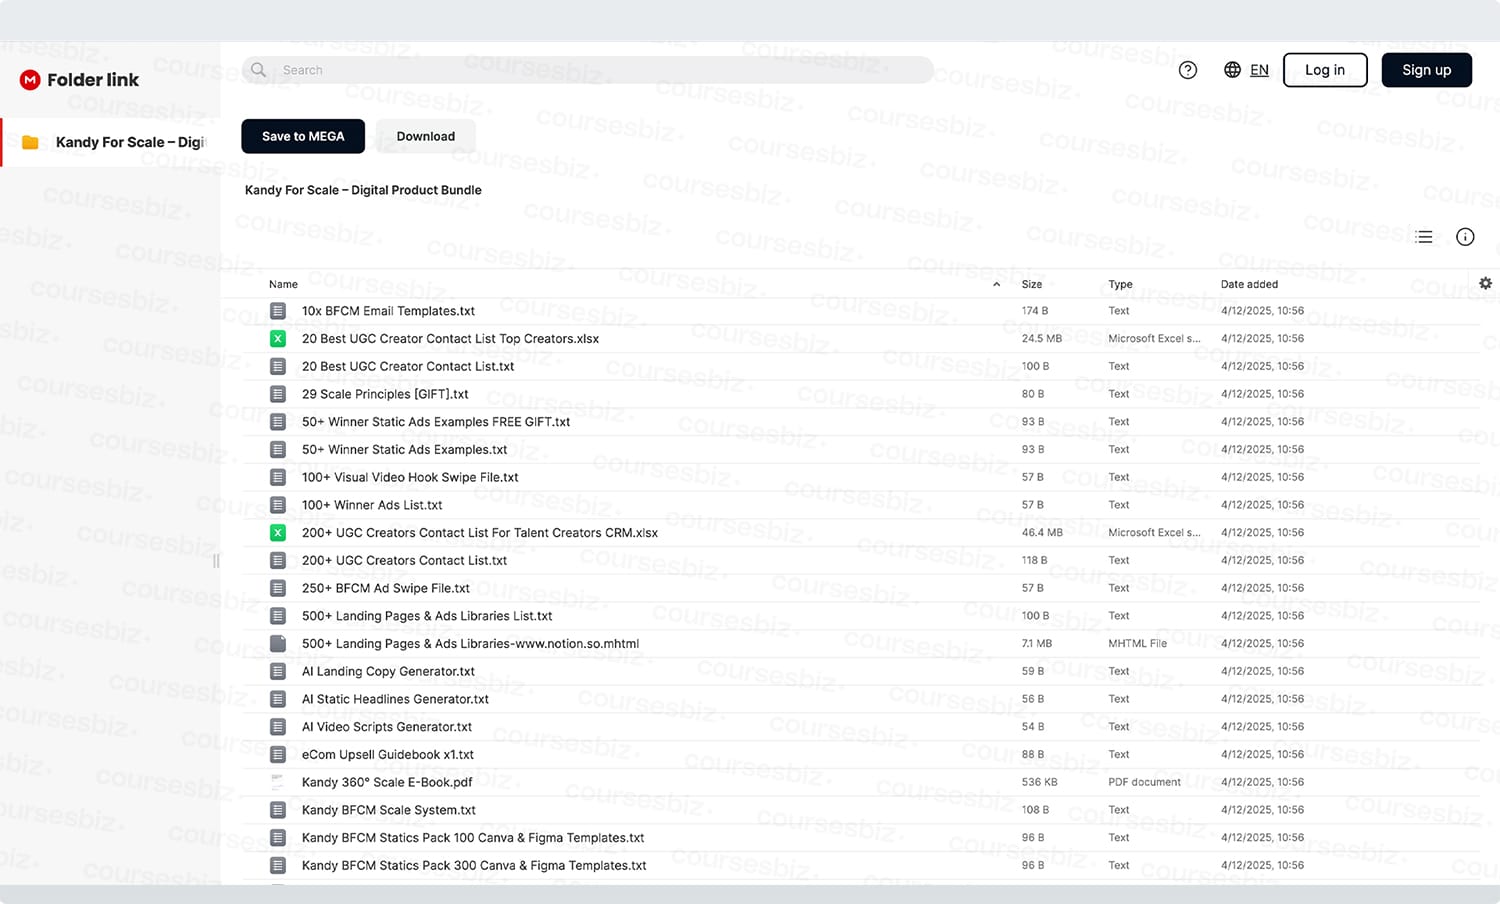This screenshot has height=904, width=1500.
Task: Click the Sign up button
Action: click(1427, 70)
